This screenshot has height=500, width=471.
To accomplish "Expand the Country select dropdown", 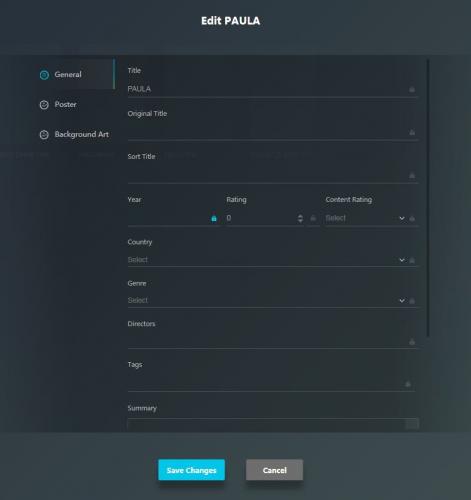I will tap(267, 260).
